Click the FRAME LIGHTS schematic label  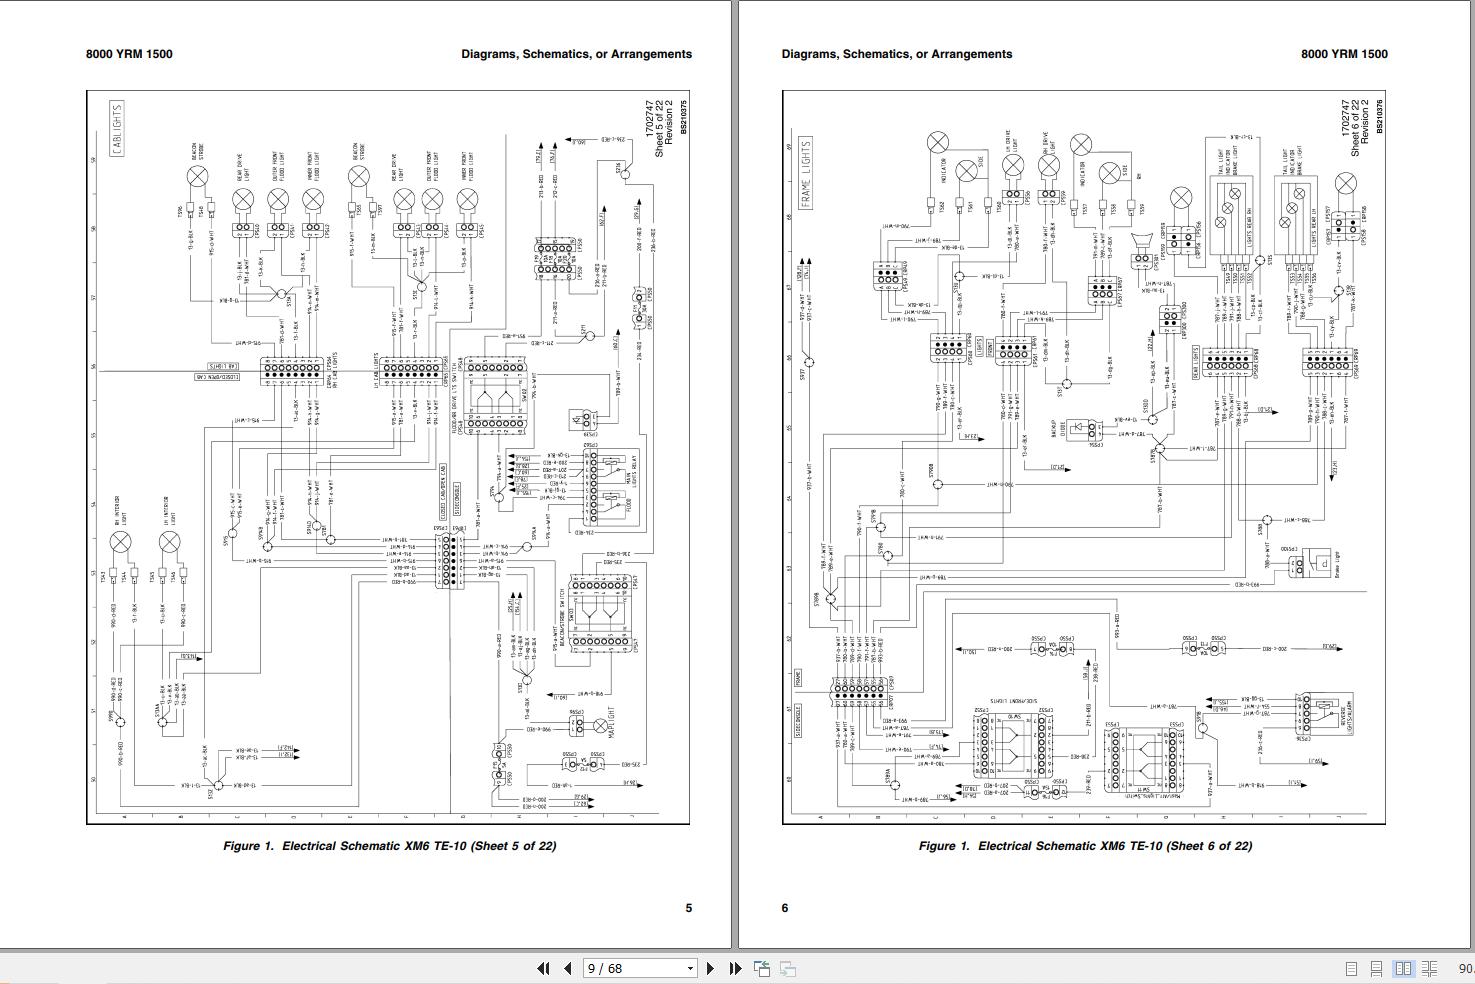pos(806,173)
